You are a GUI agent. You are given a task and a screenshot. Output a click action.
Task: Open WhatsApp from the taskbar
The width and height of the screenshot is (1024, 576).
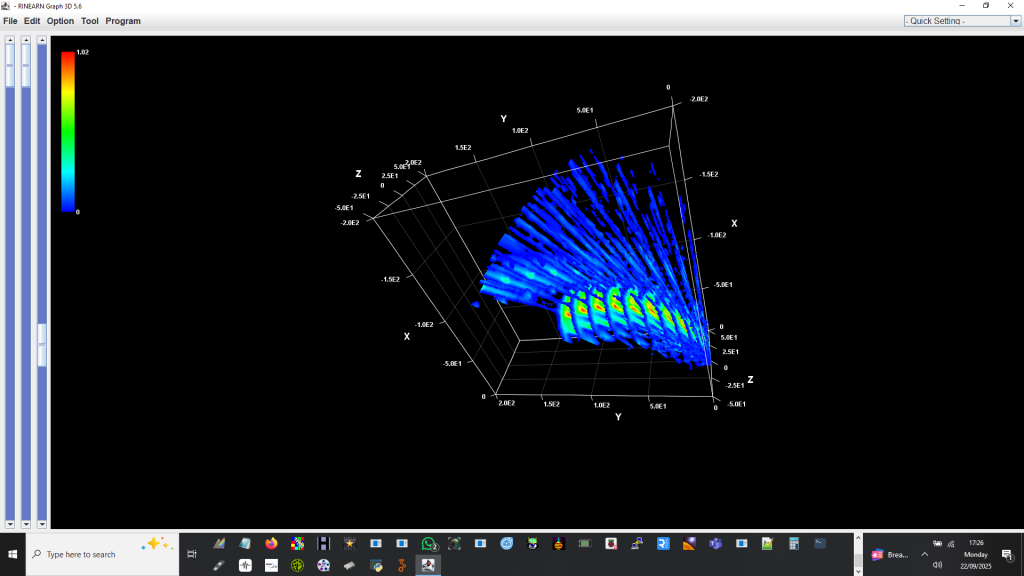pyautogui.click(x=428, y=543)
